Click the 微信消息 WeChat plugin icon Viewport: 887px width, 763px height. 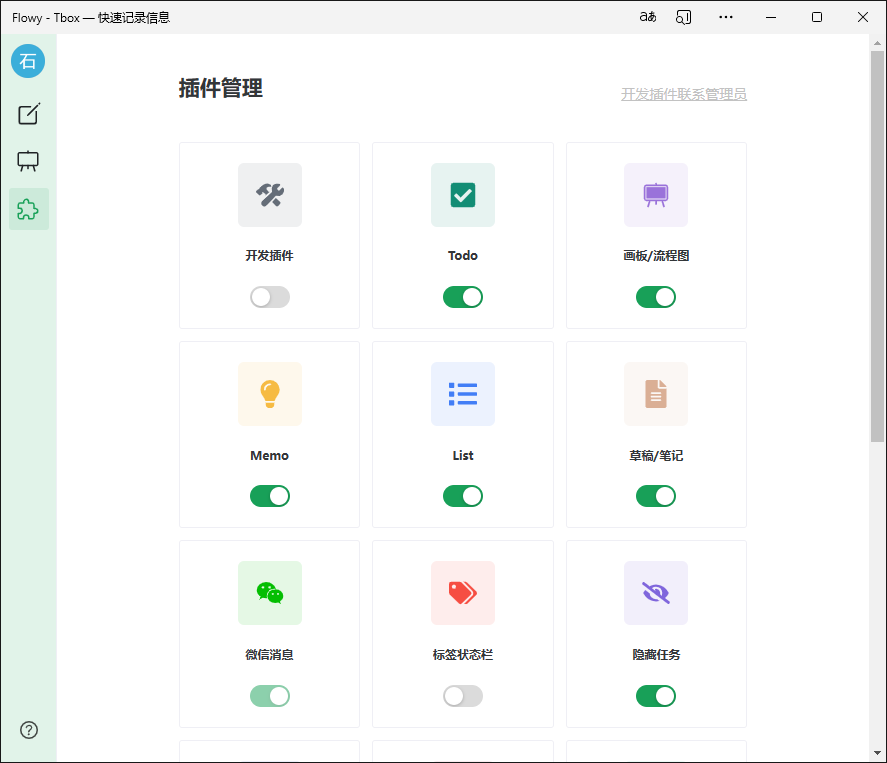pyautogui.click(x=269, y=593)
